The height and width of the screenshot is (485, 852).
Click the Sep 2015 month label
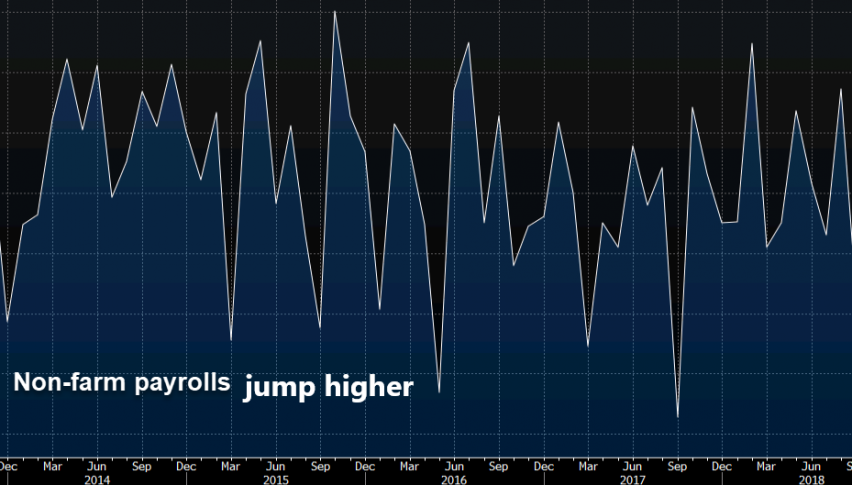pos(320,465)
